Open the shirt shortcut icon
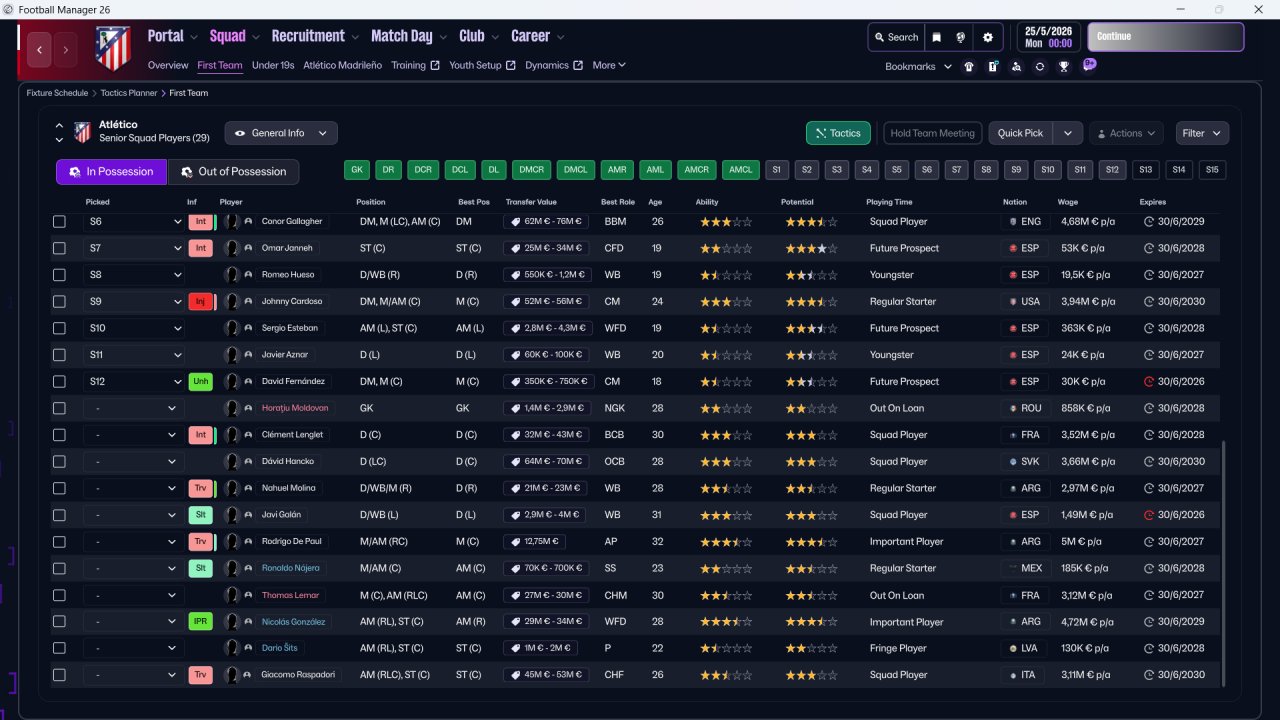This screenshot has width=1280, height=720. (x=968, y=67)
